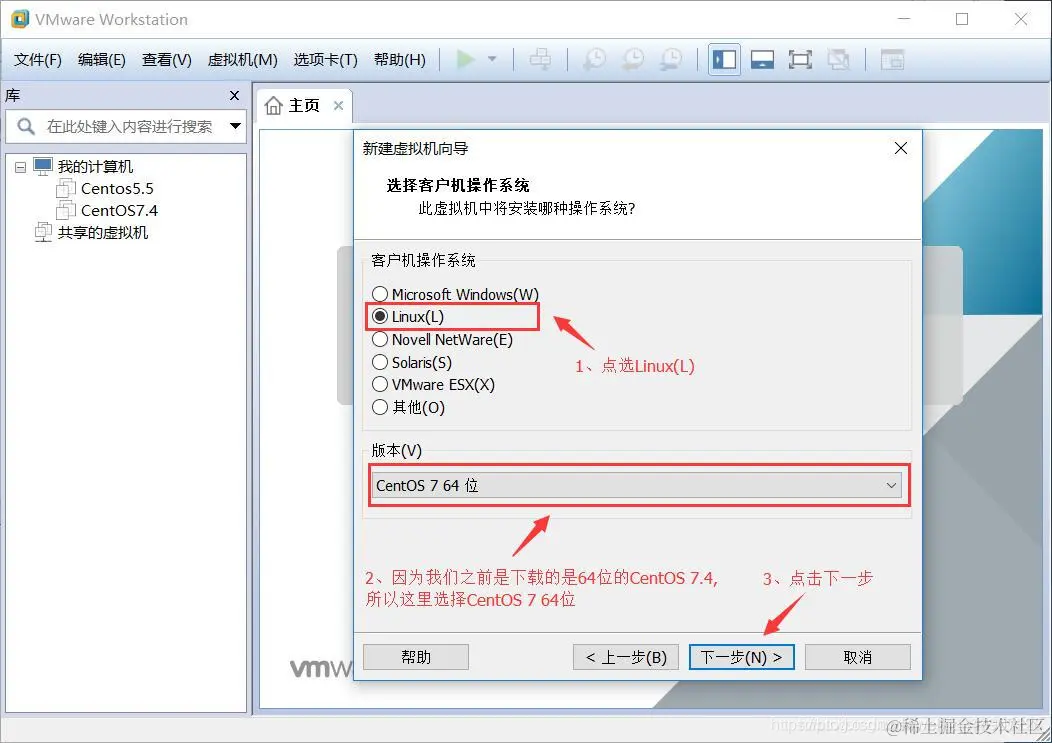
Task: Toggle the library panel visibility icon
Action: (722, 59)
